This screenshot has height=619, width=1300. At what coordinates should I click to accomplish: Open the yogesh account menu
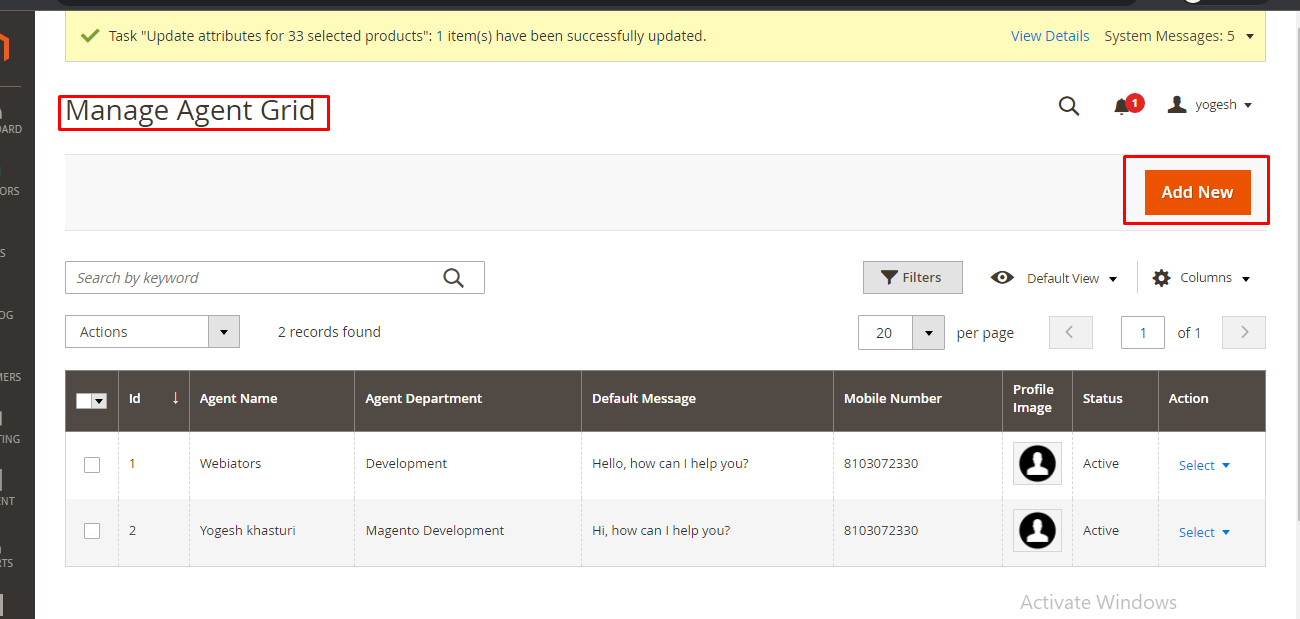(1211, 105)
